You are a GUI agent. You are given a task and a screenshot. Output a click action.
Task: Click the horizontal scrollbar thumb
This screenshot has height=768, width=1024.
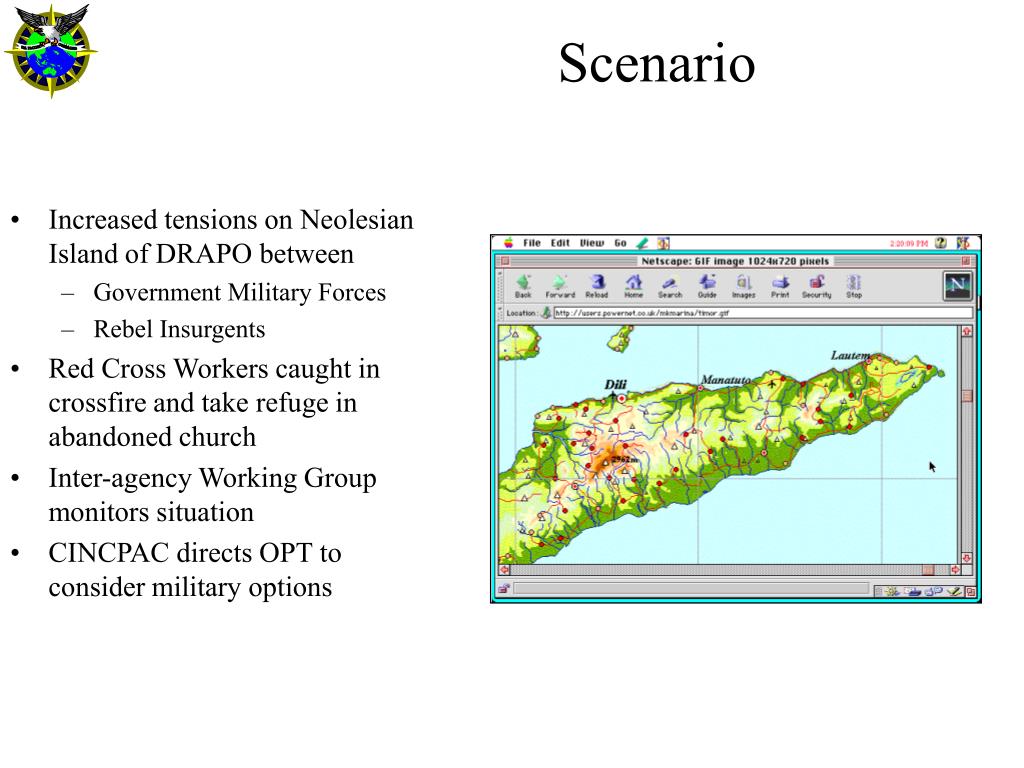928,569
